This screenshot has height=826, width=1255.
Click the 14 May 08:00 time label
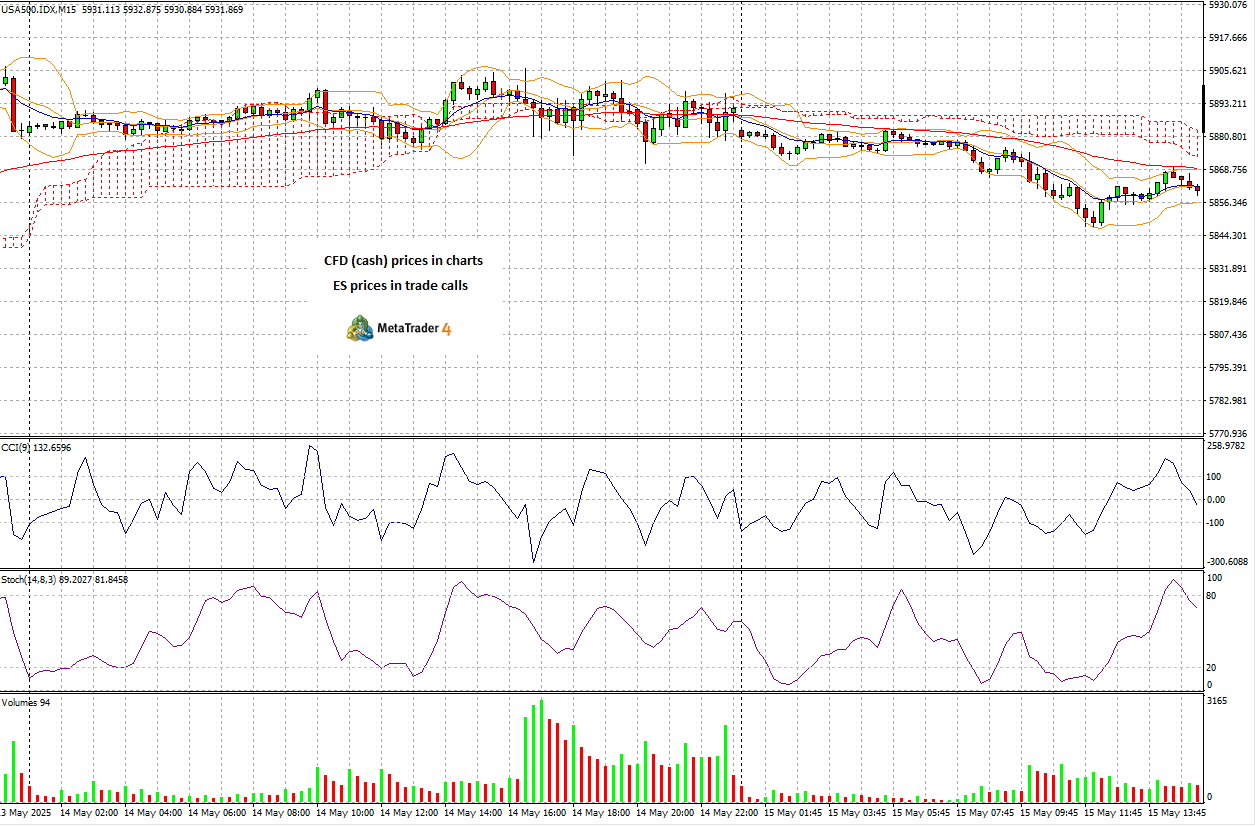(280, 812)
